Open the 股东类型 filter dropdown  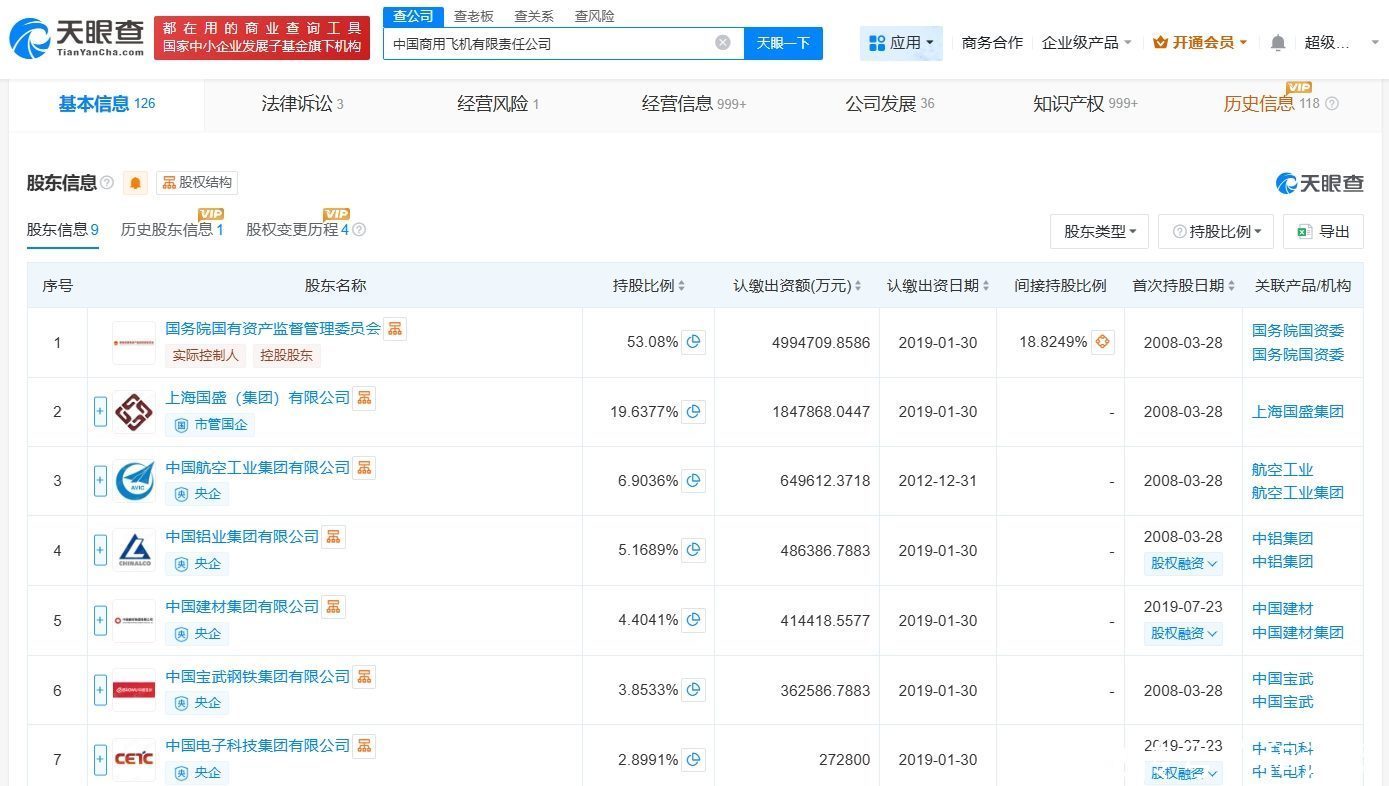(x=1099, y=231)
